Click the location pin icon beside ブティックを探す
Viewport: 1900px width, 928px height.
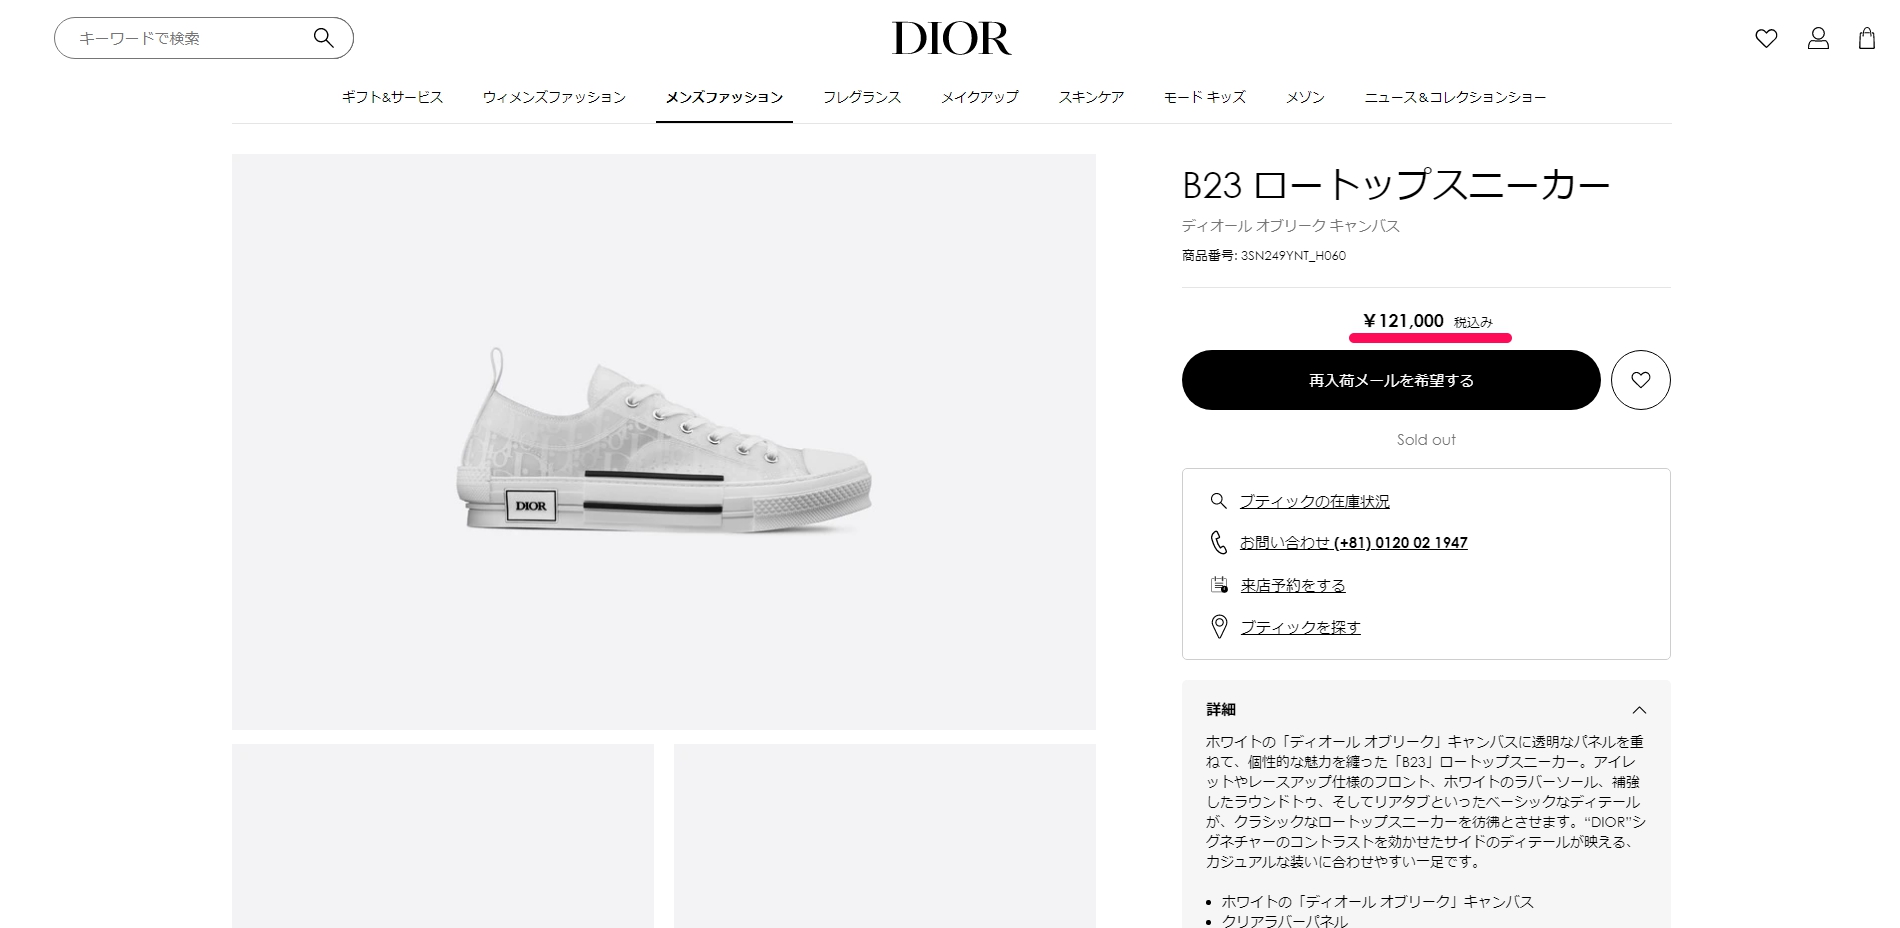(1219, 627)
